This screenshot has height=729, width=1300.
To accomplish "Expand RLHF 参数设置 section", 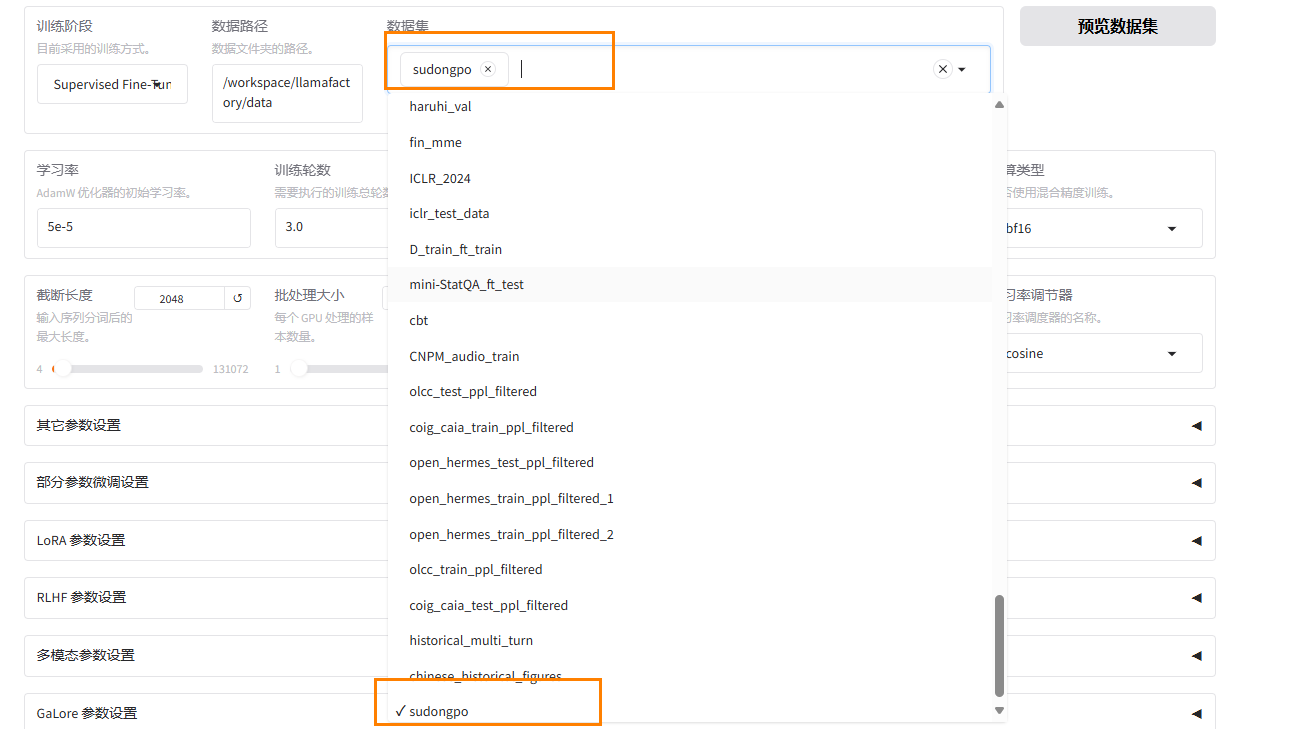I will pos(200,597).
